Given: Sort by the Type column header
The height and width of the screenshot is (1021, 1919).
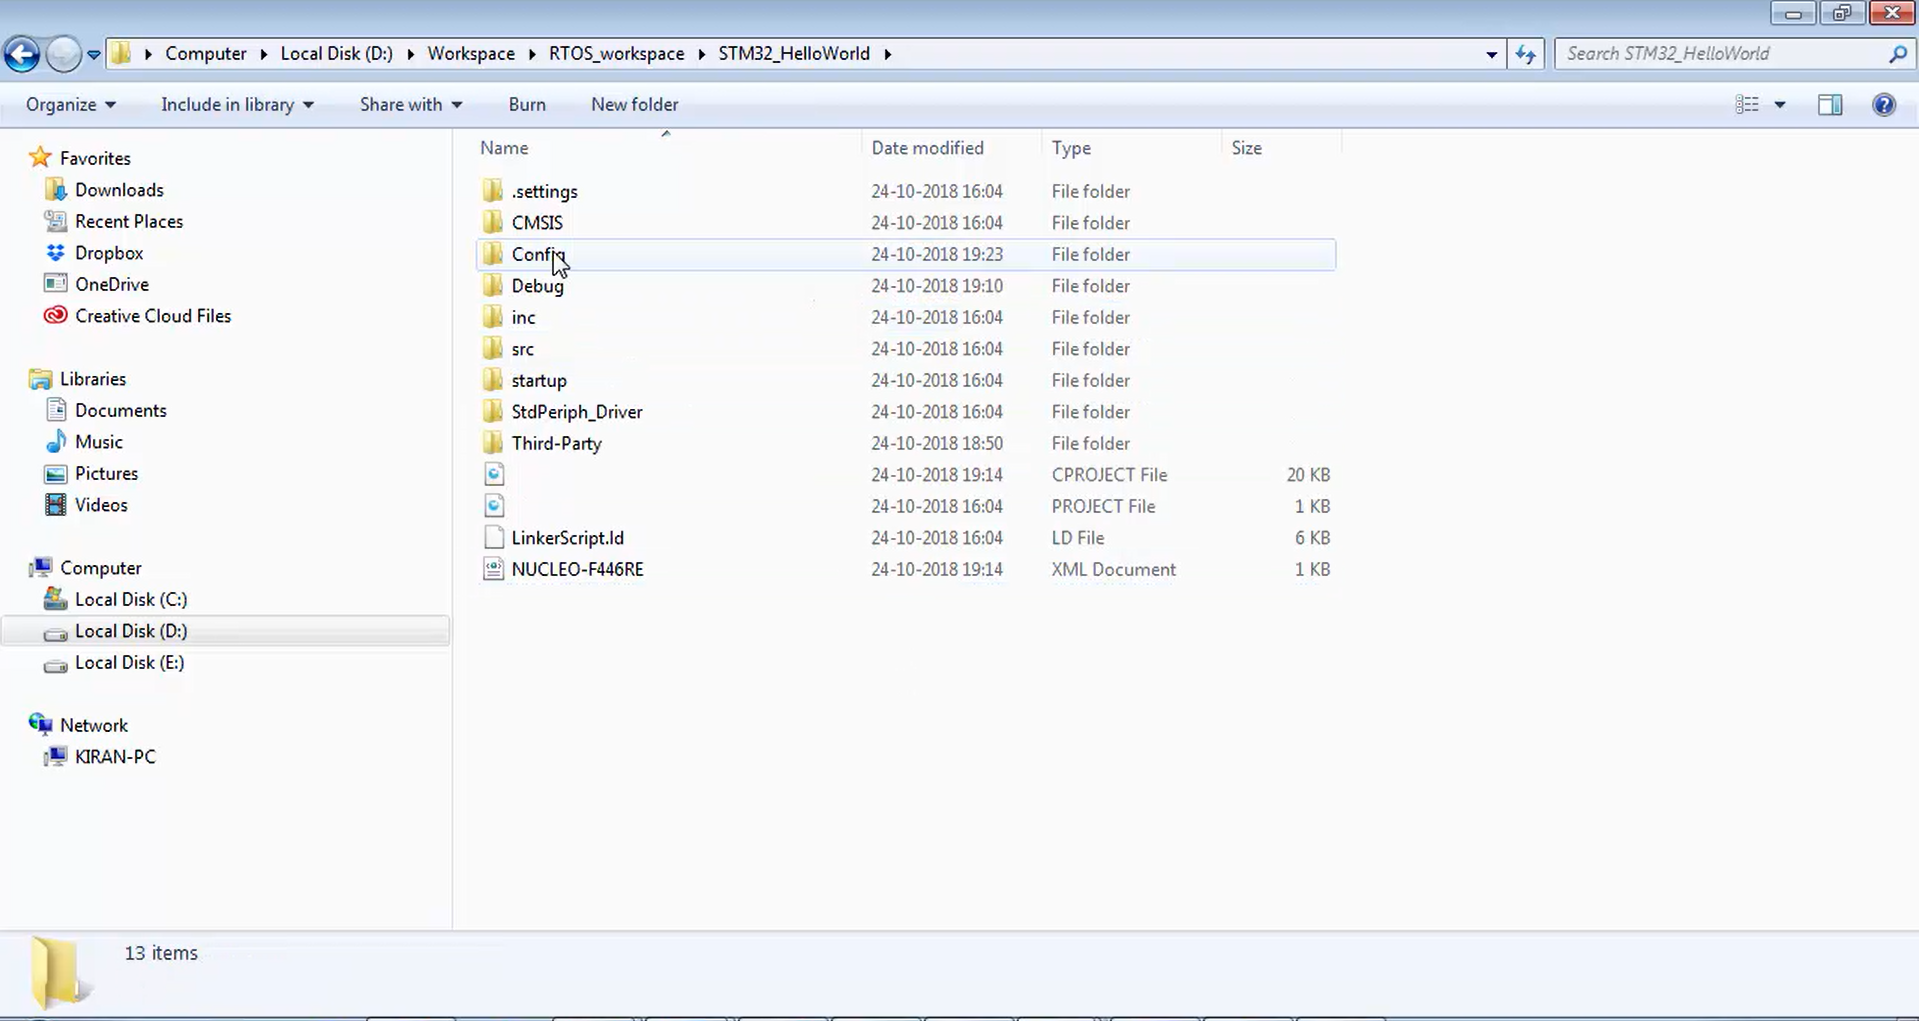Looking at the screenshot, I should (1071, 148).
